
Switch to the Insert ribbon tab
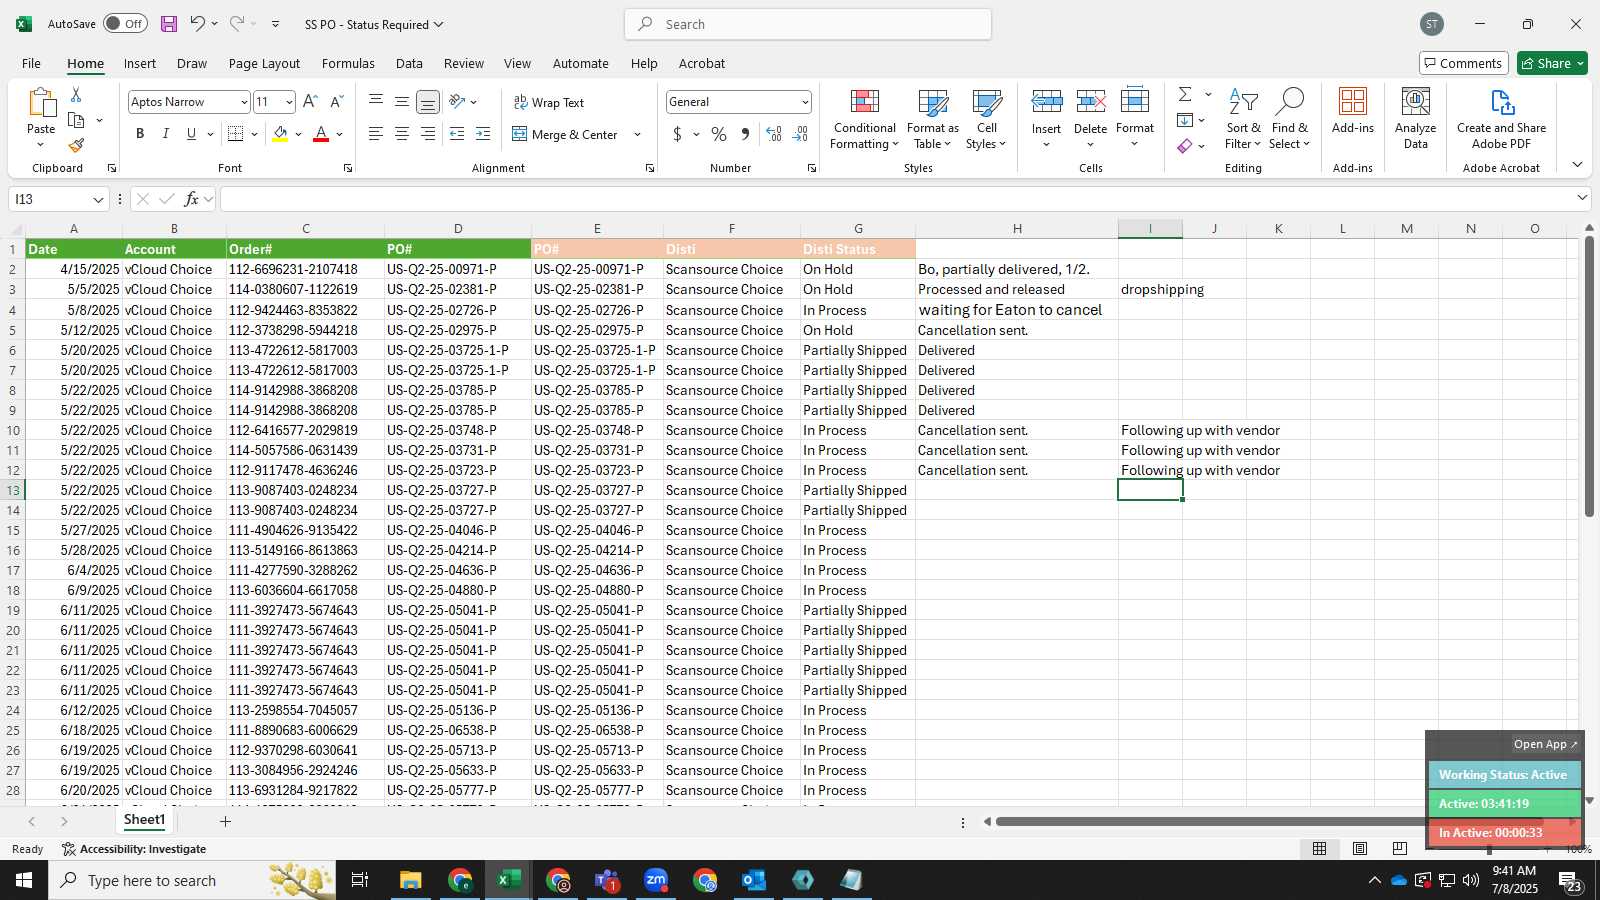[x=140, y=63]
